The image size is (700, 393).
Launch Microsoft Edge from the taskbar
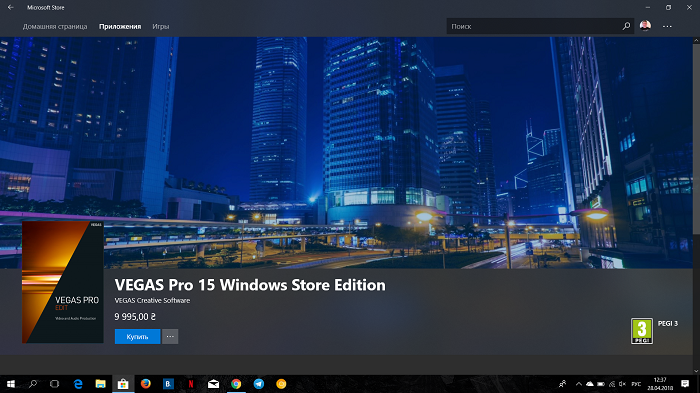coord(78,384)
